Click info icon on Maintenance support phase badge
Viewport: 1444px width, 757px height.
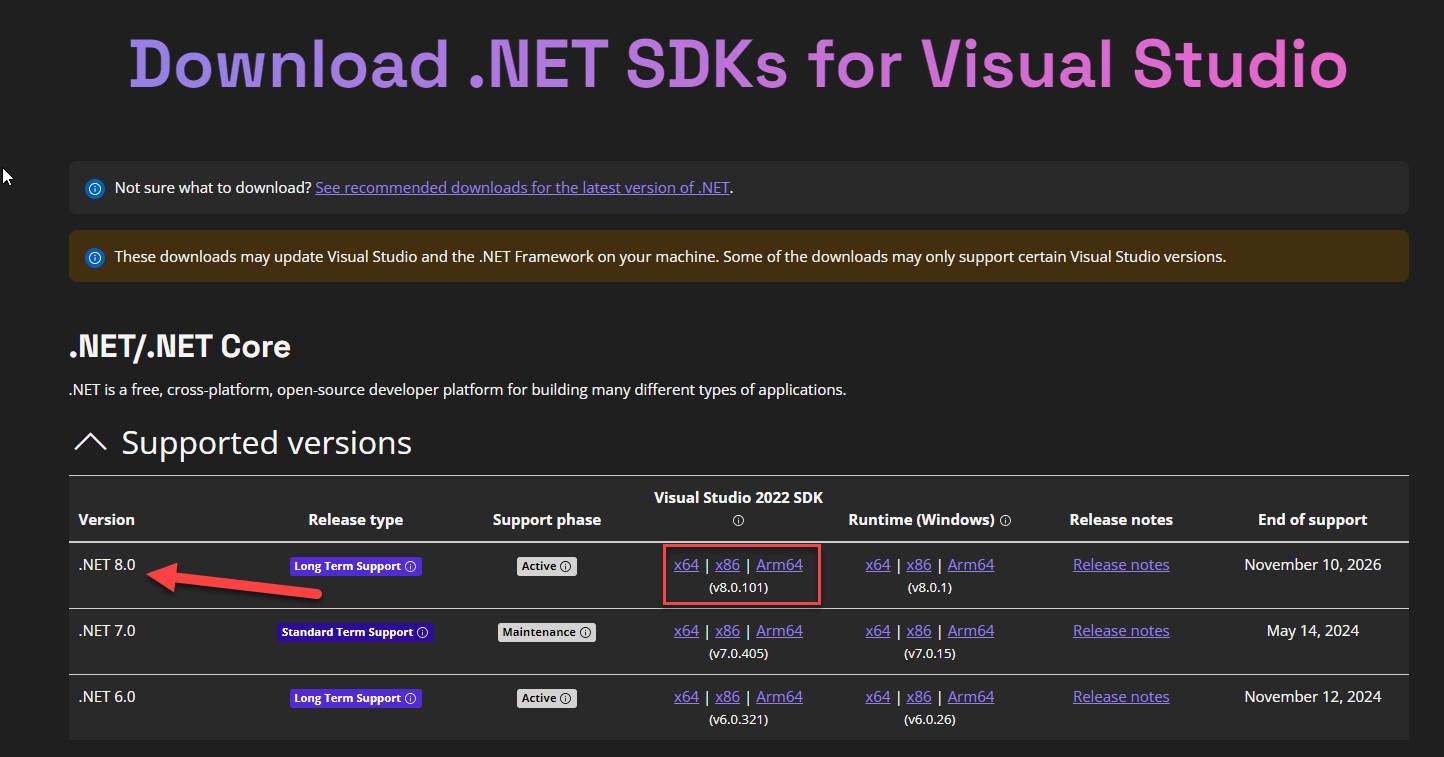tap(586, 633)
